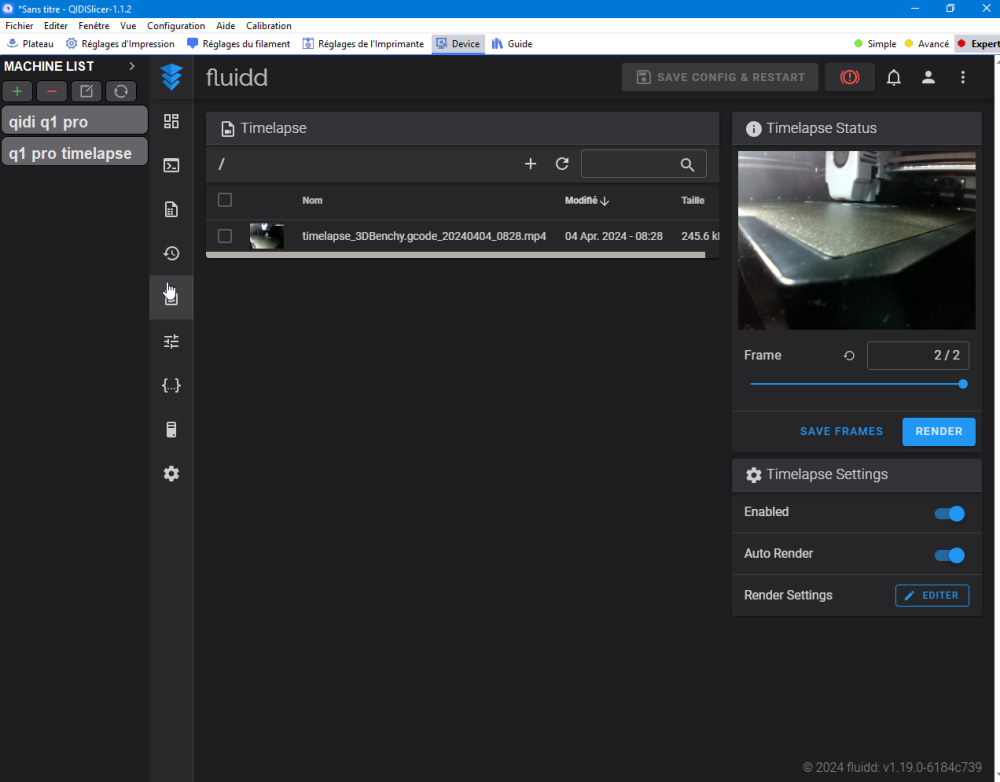The height and width of the screenshot is (782, 1000).
Task: Open the notifications bell
Action: point(893,77)
